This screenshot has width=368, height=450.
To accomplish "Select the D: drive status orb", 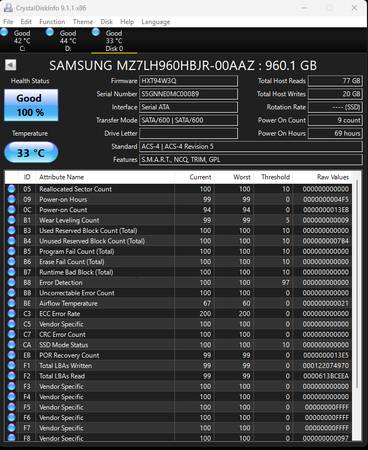I will [x=50, y=32].
